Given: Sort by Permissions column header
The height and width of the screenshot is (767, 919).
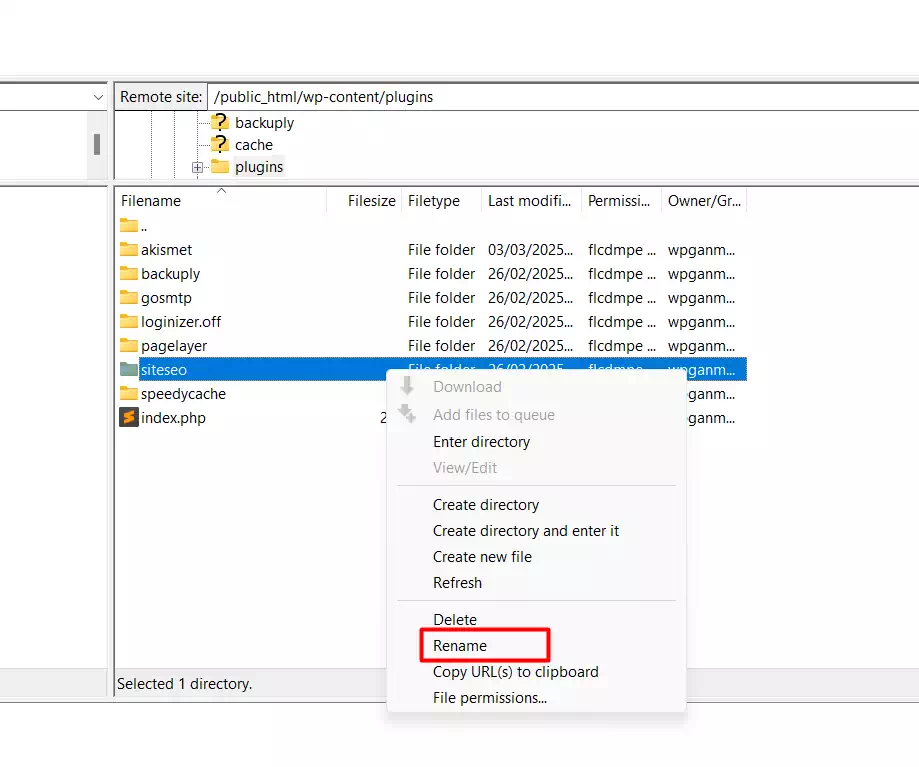Looking at the screenshot, I should pyautogui.click(x=621, y=201).
